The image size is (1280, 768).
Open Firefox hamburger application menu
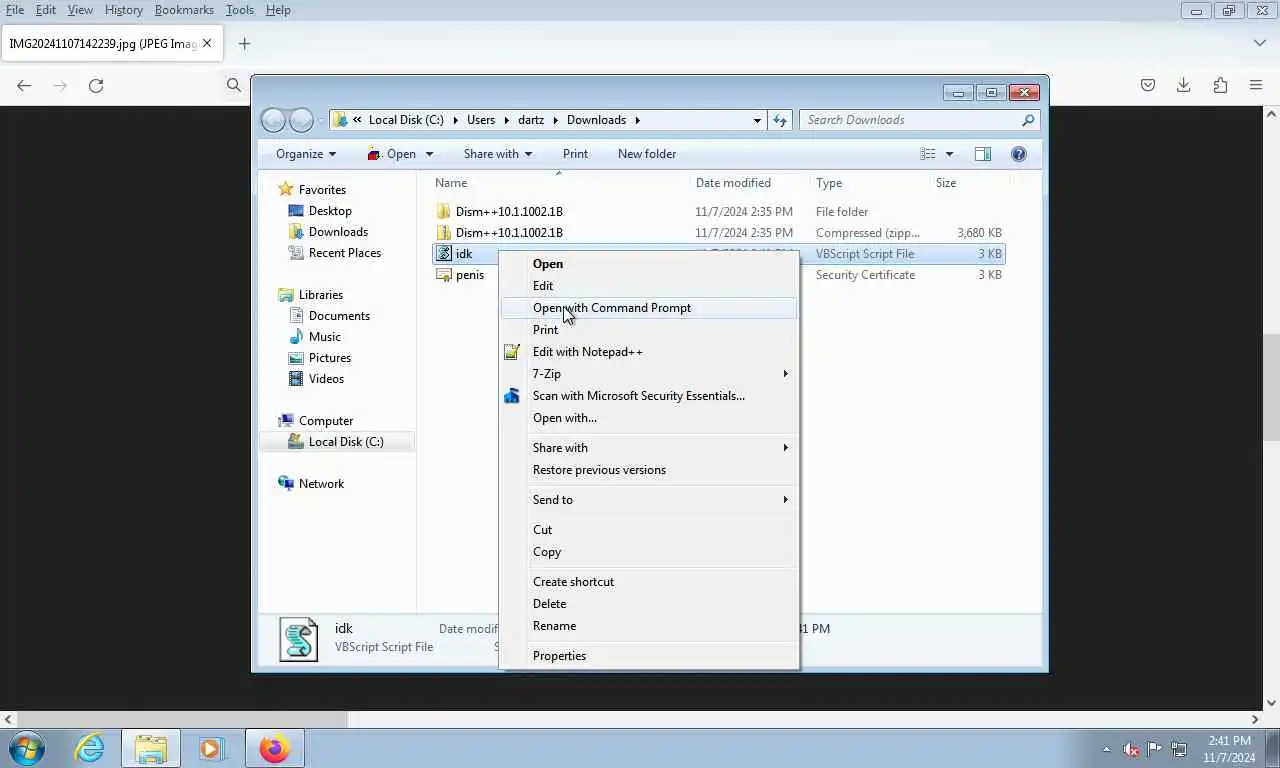[x=1256, y=85]
